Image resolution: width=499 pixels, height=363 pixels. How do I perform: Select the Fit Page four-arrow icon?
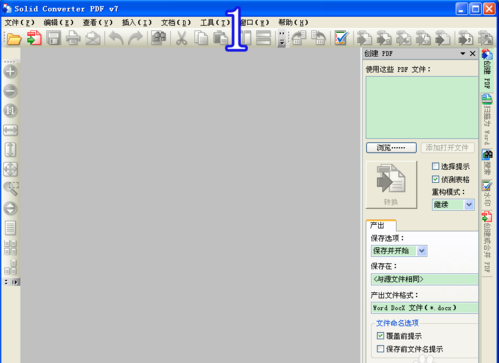coord(10,169)
